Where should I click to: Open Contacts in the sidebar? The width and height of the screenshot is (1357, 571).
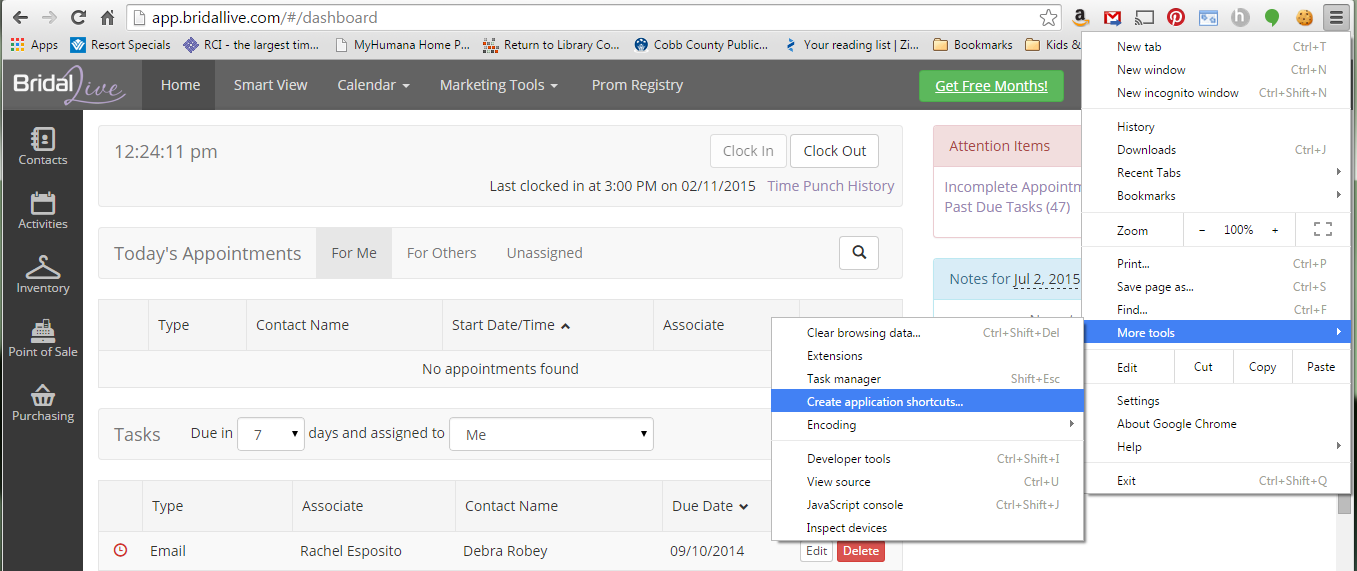42,147
